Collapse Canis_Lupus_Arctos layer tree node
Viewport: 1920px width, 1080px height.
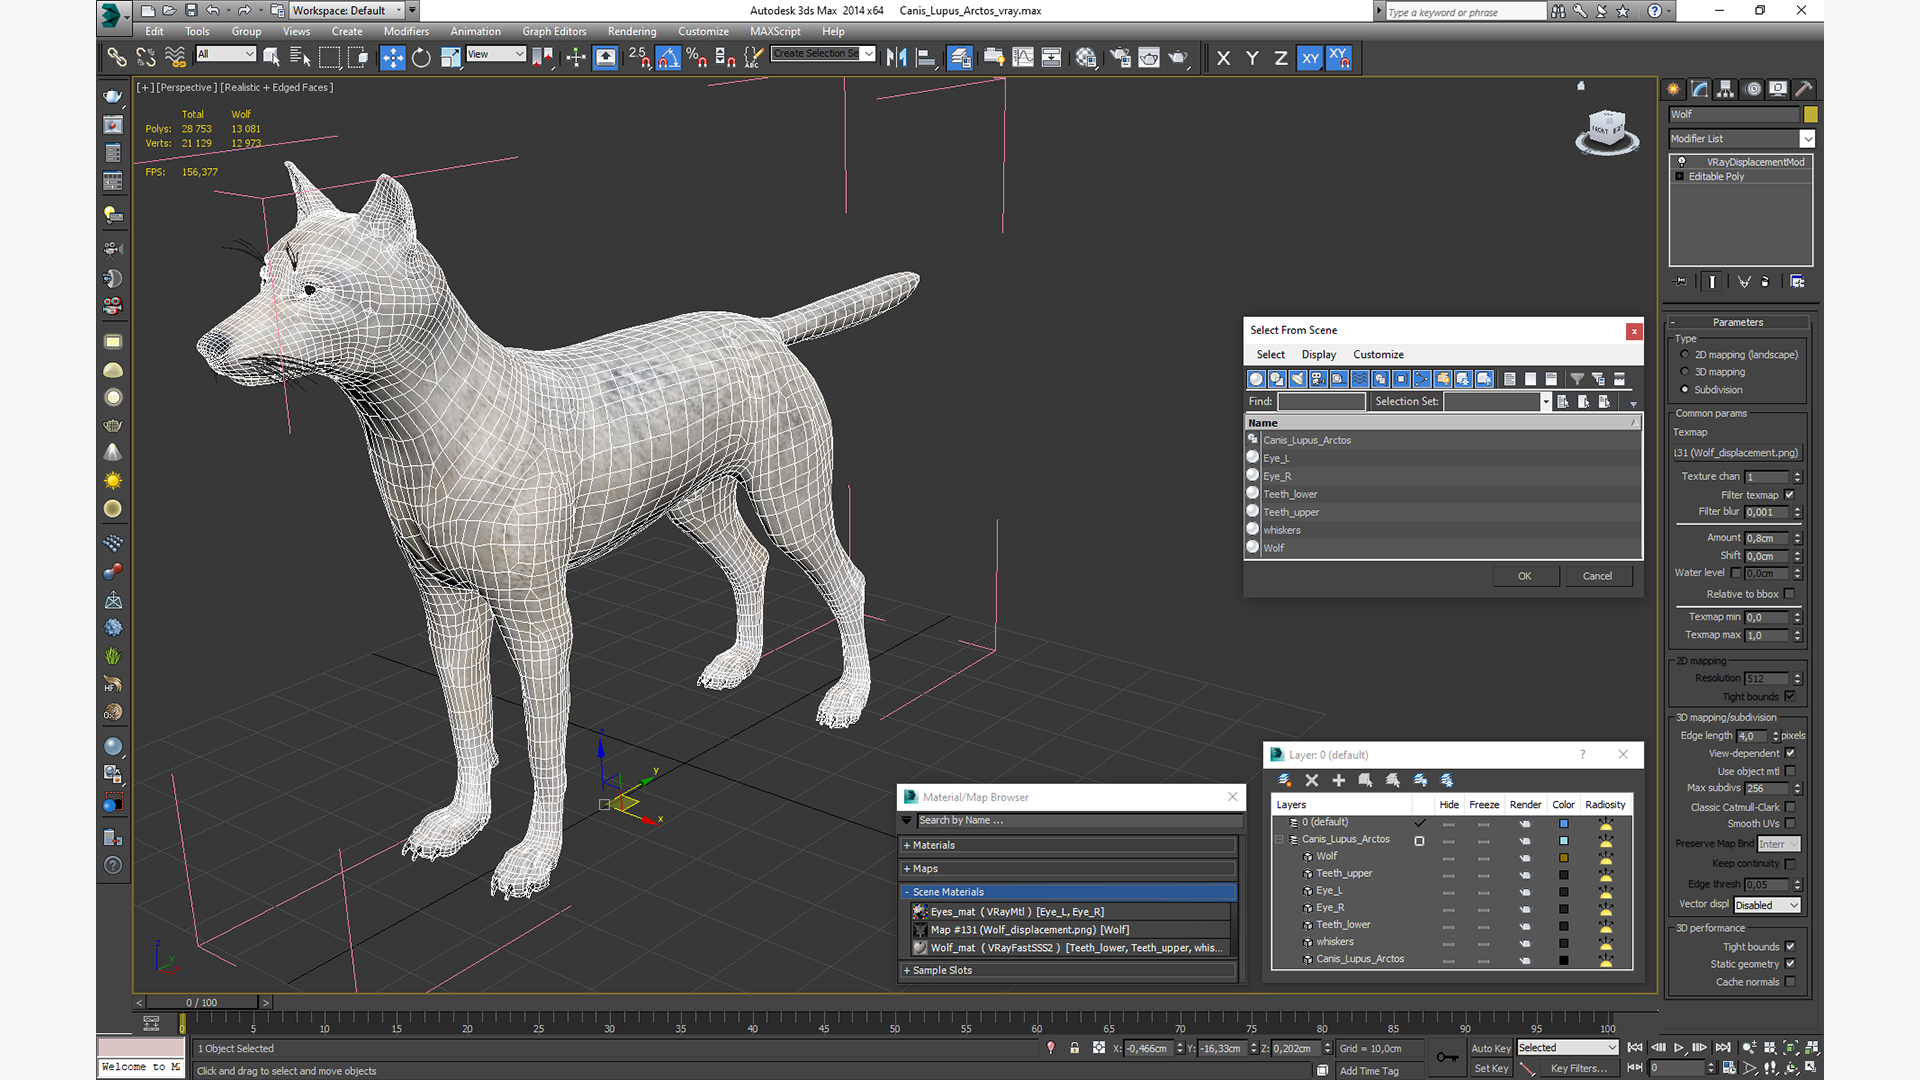pos(1280,840)
